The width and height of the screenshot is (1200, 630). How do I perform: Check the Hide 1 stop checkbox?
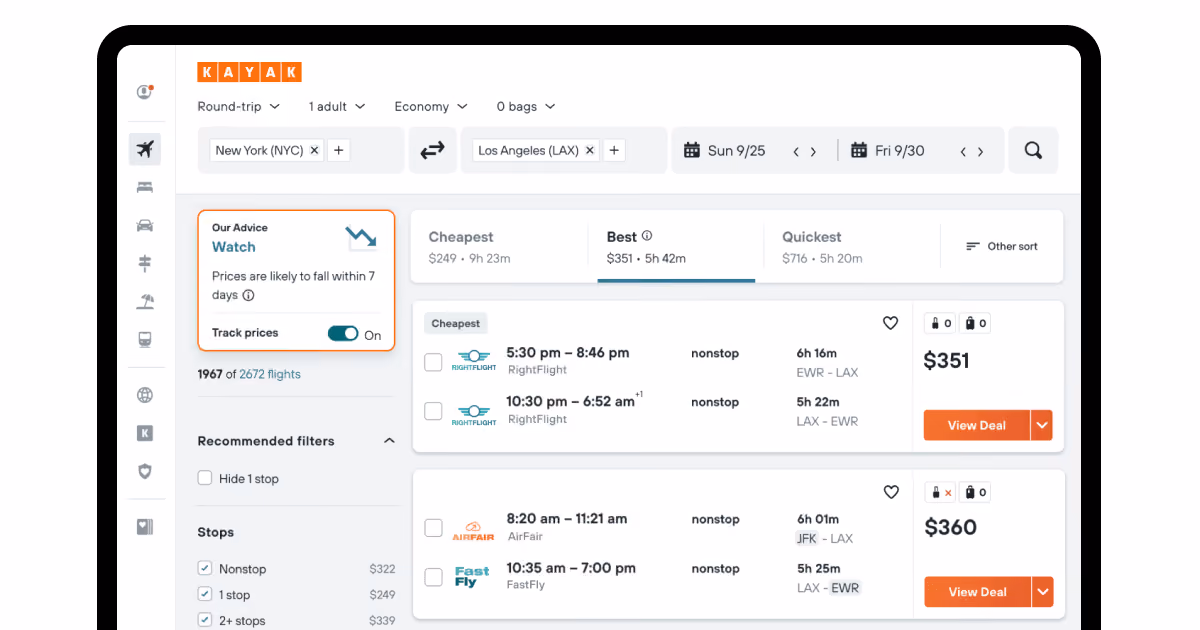point(205,478)
